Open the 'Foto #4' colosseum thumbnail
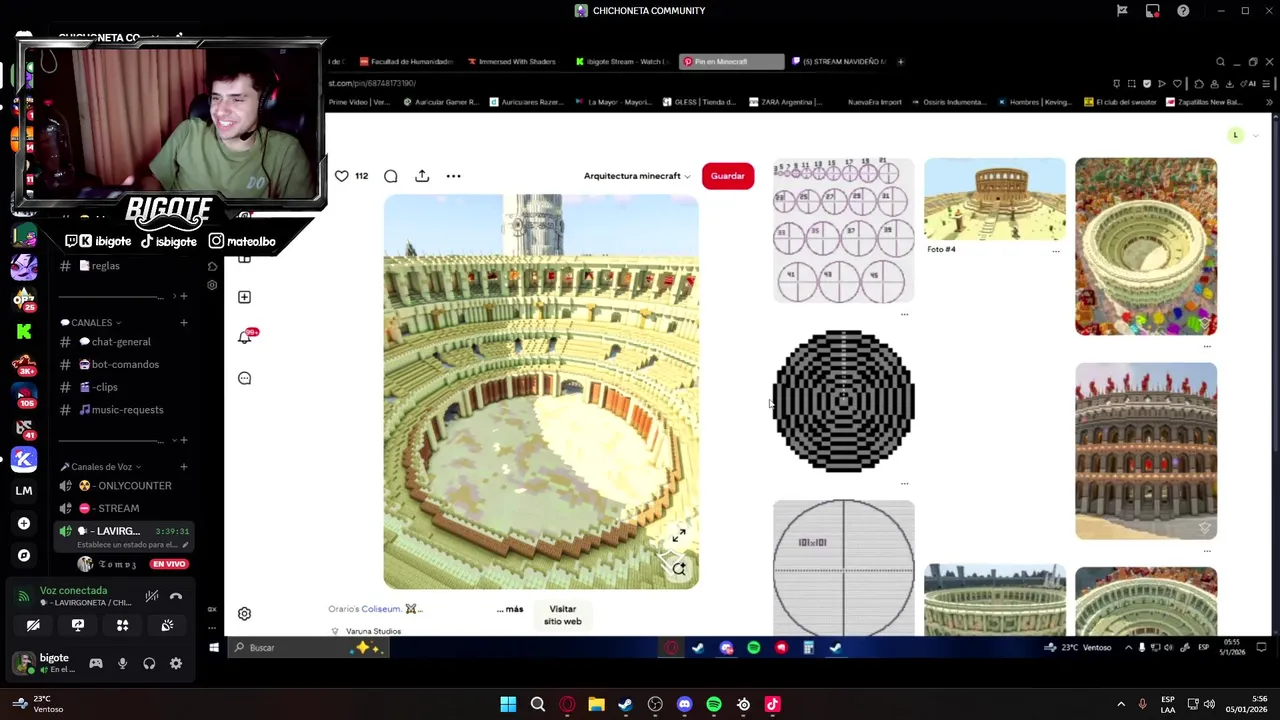1280x720 pixels. 995,199
